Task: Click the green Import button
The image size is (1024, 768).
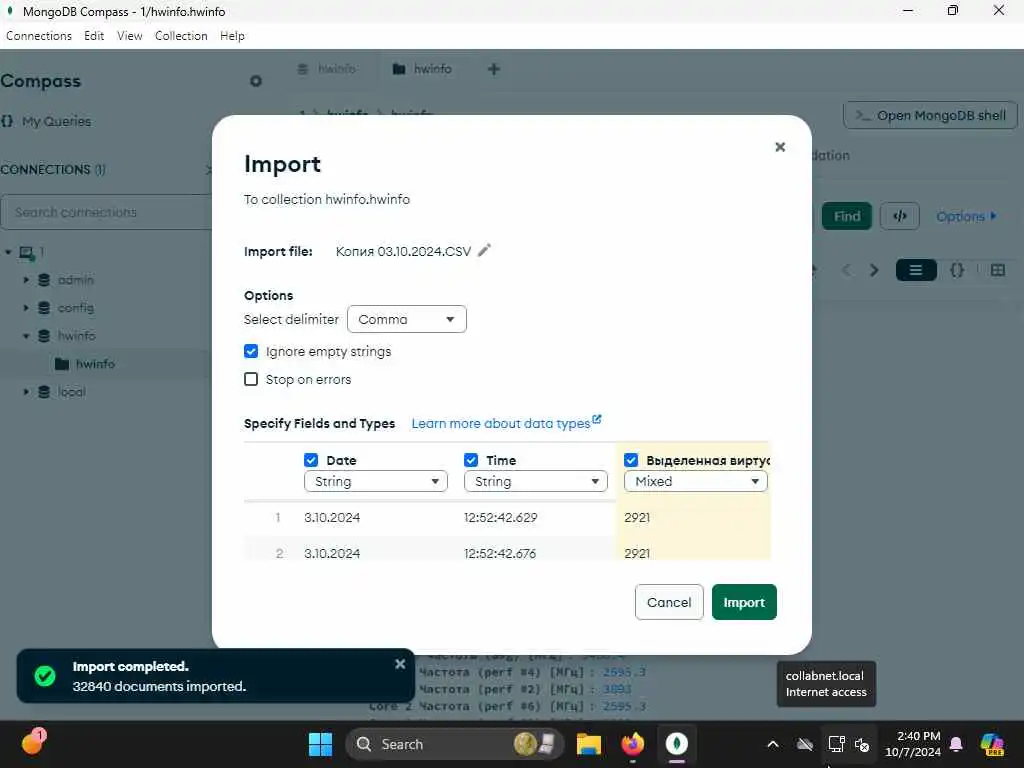Action: tap(744, 602)
